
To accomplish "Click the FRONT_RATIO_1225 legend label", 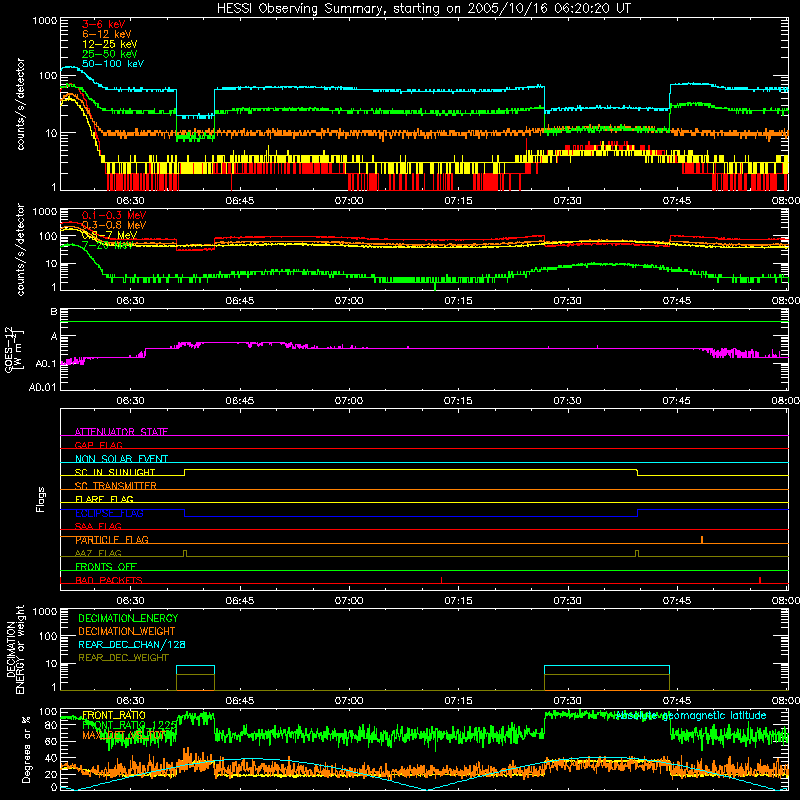I will point(129,725).
